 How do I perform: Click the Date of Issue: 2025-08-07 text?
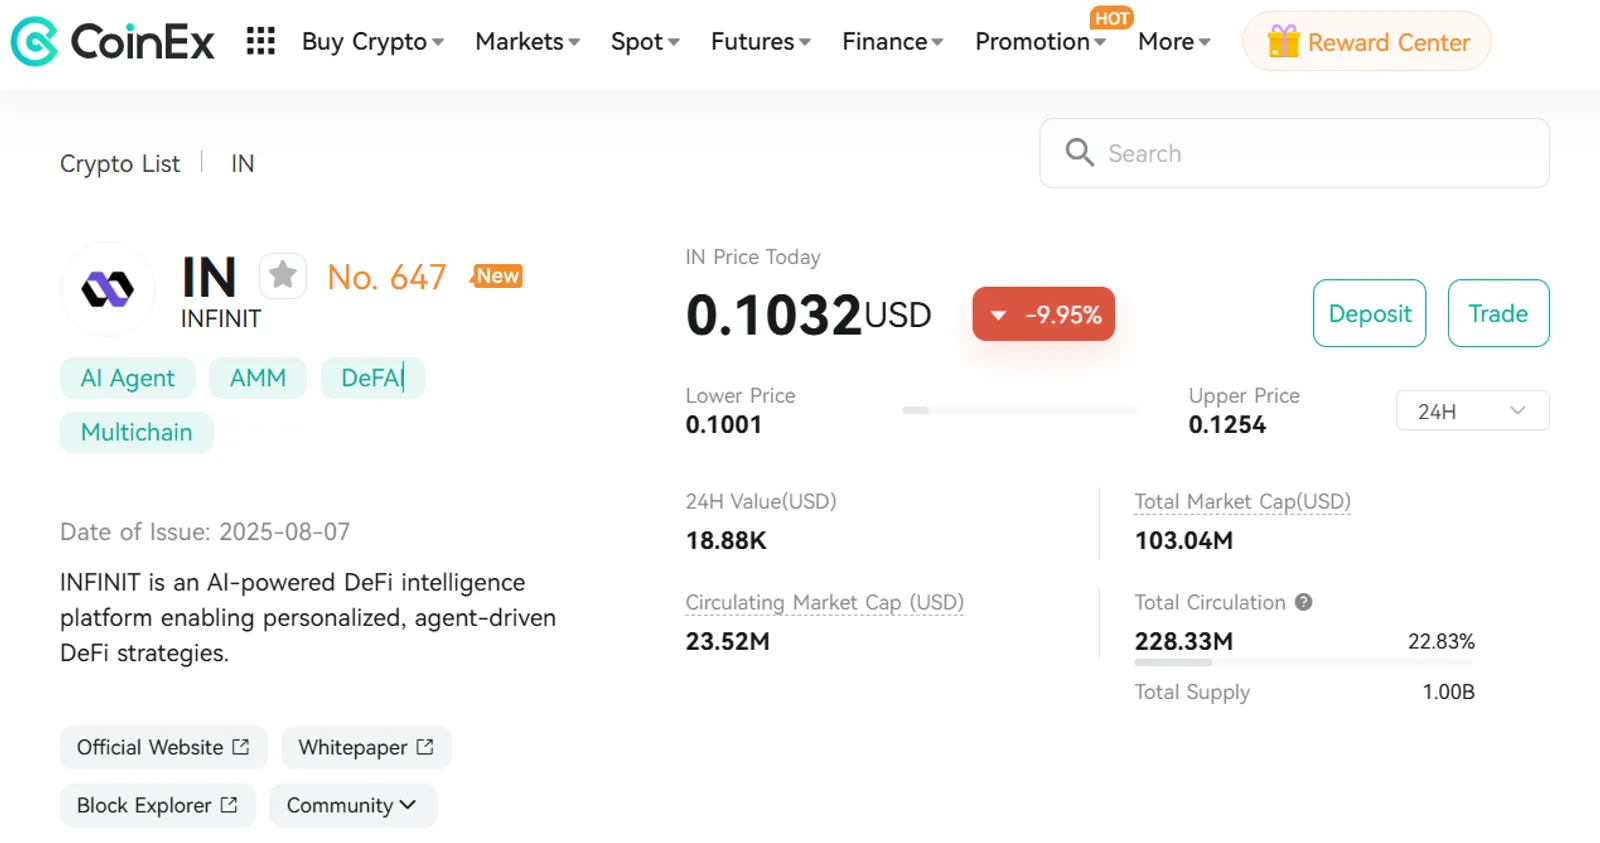pyautogui.click(x=205, y=532)
